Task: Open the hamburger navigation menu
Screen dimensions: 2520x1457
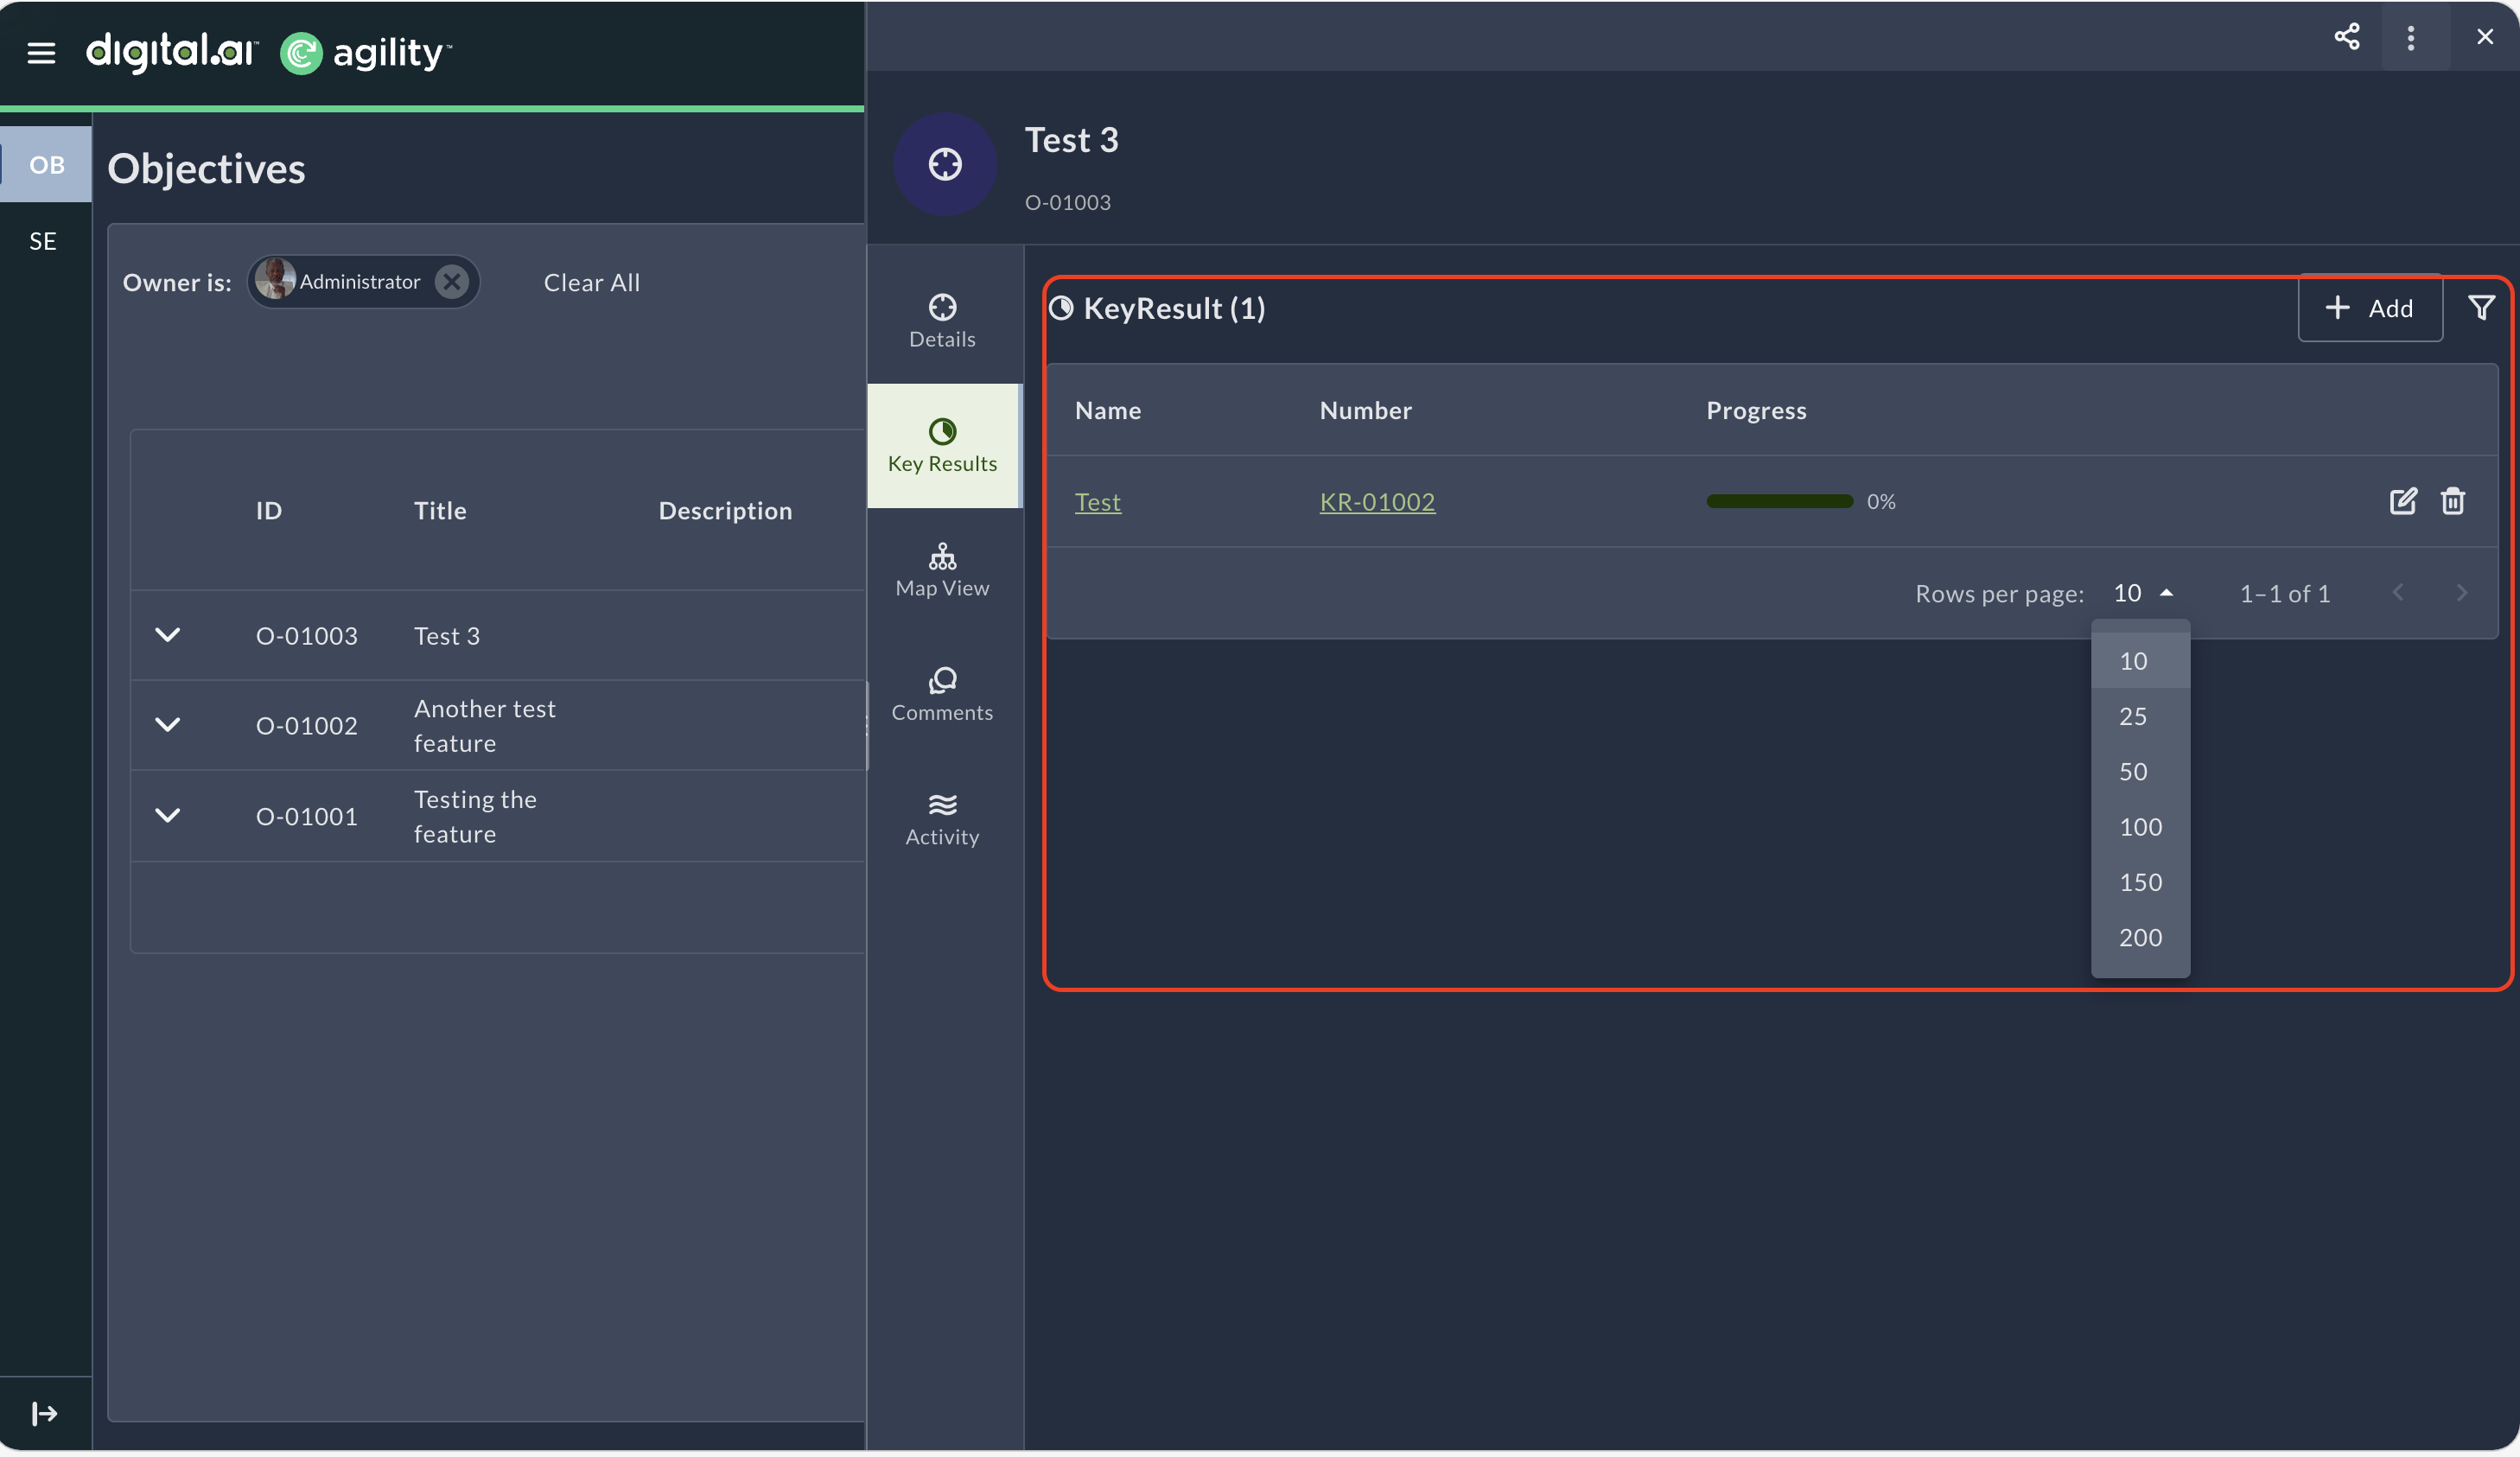Action: (41, 52)
